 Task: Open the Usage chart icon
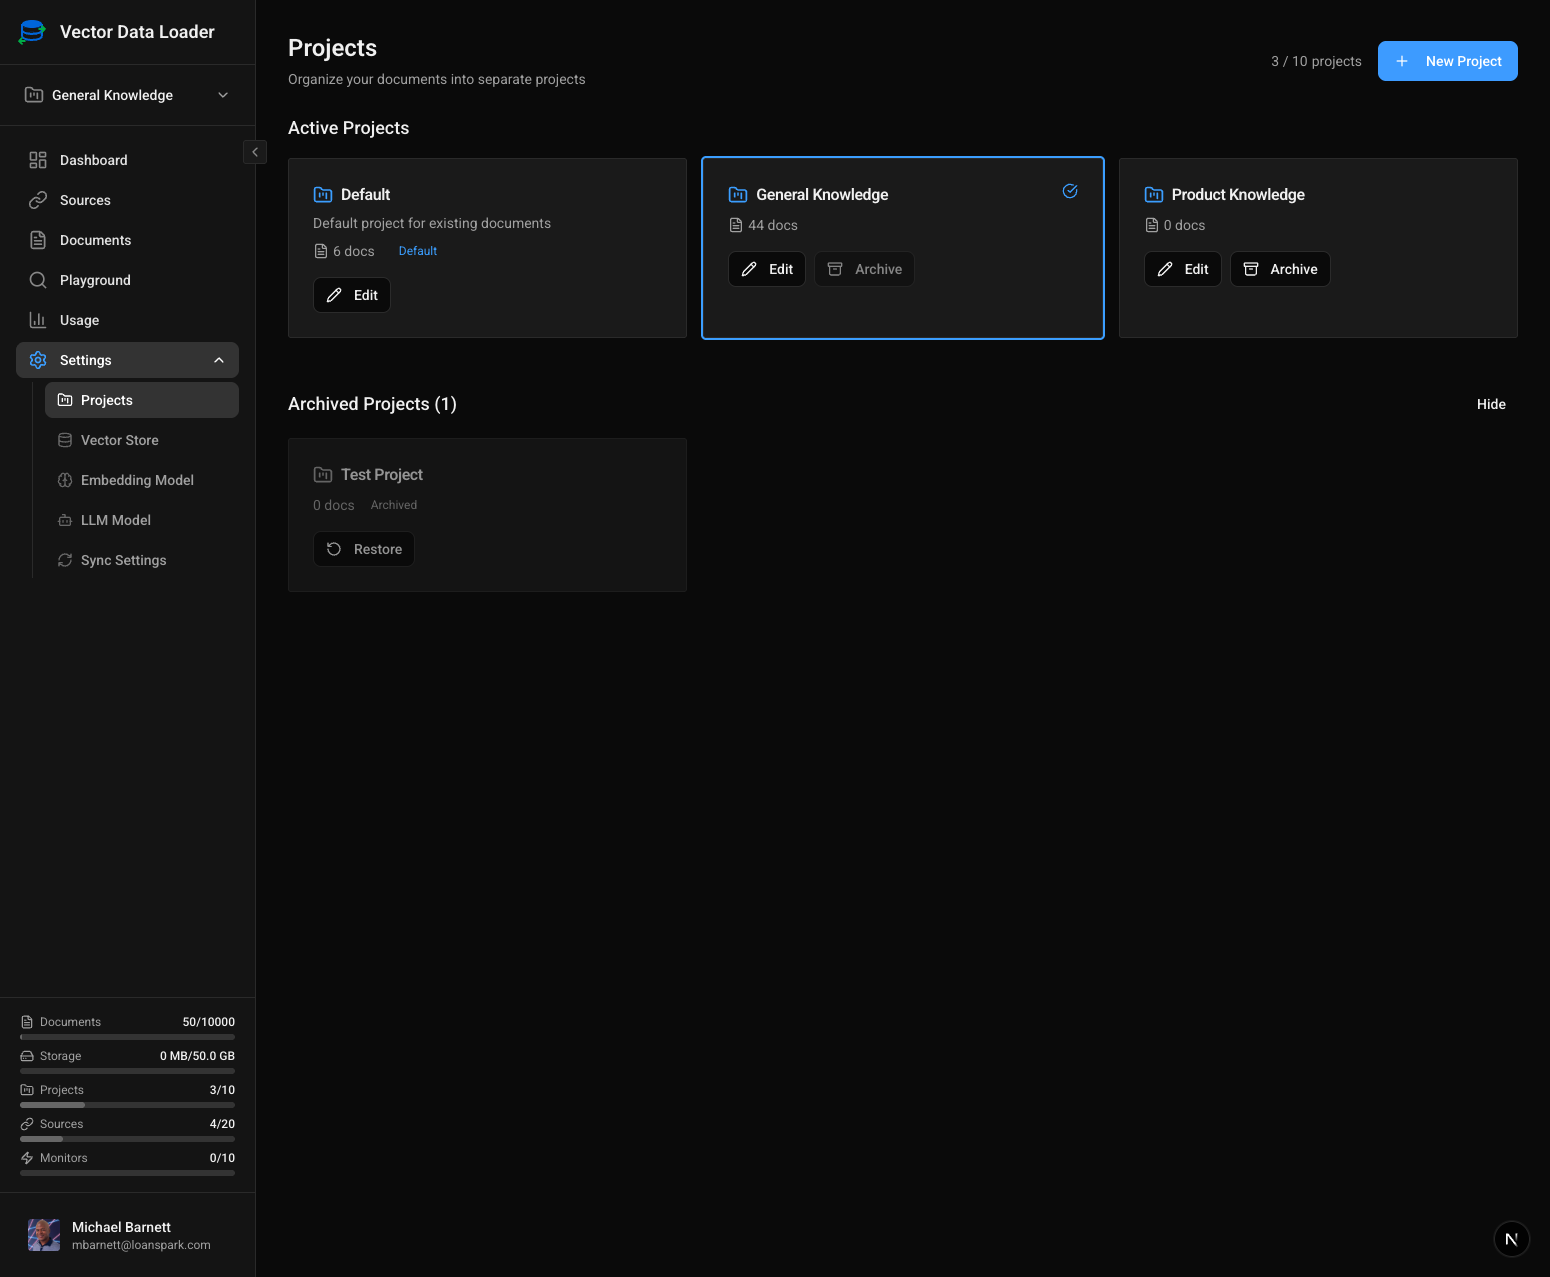[38, 320]
